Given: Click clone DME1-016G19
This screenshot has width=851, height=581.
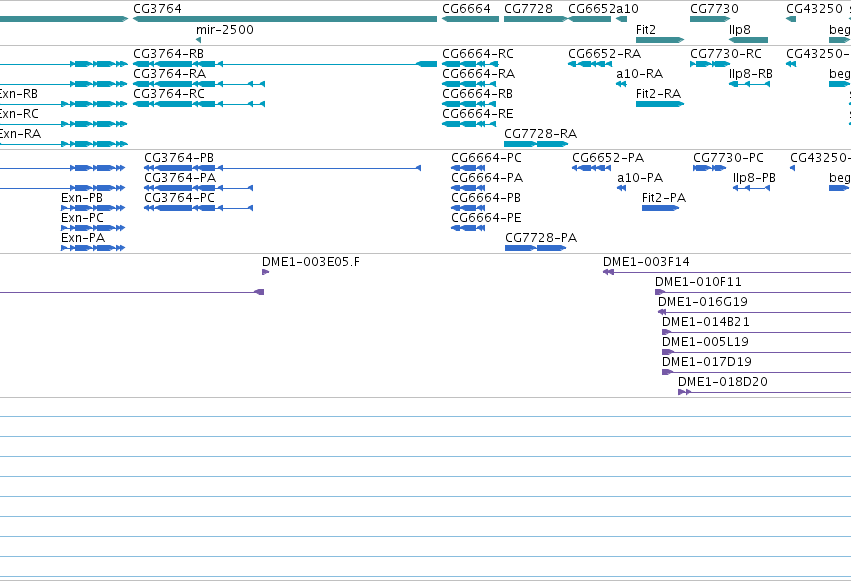Looking at the screenshot, I should pos(754,312).
